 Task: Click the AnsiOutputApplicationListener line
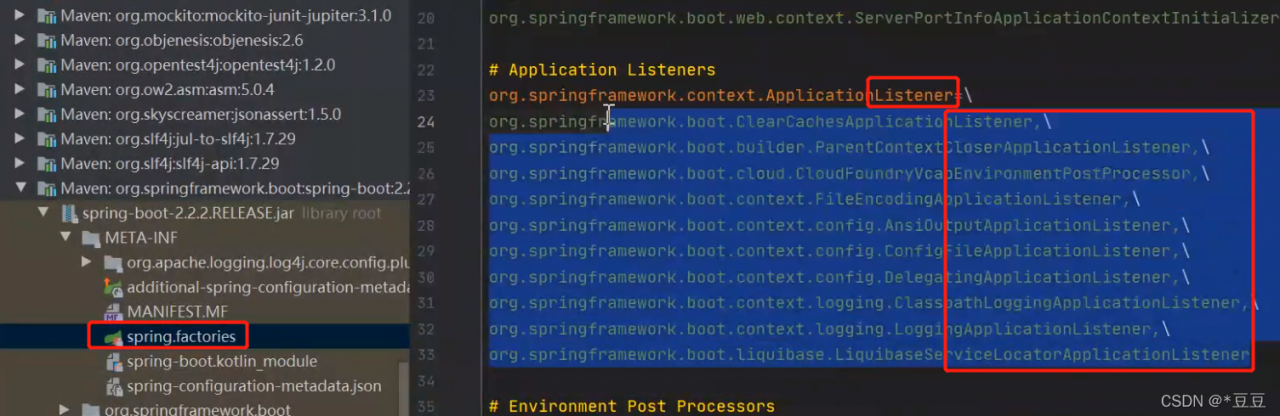click(x=839, y=226)
